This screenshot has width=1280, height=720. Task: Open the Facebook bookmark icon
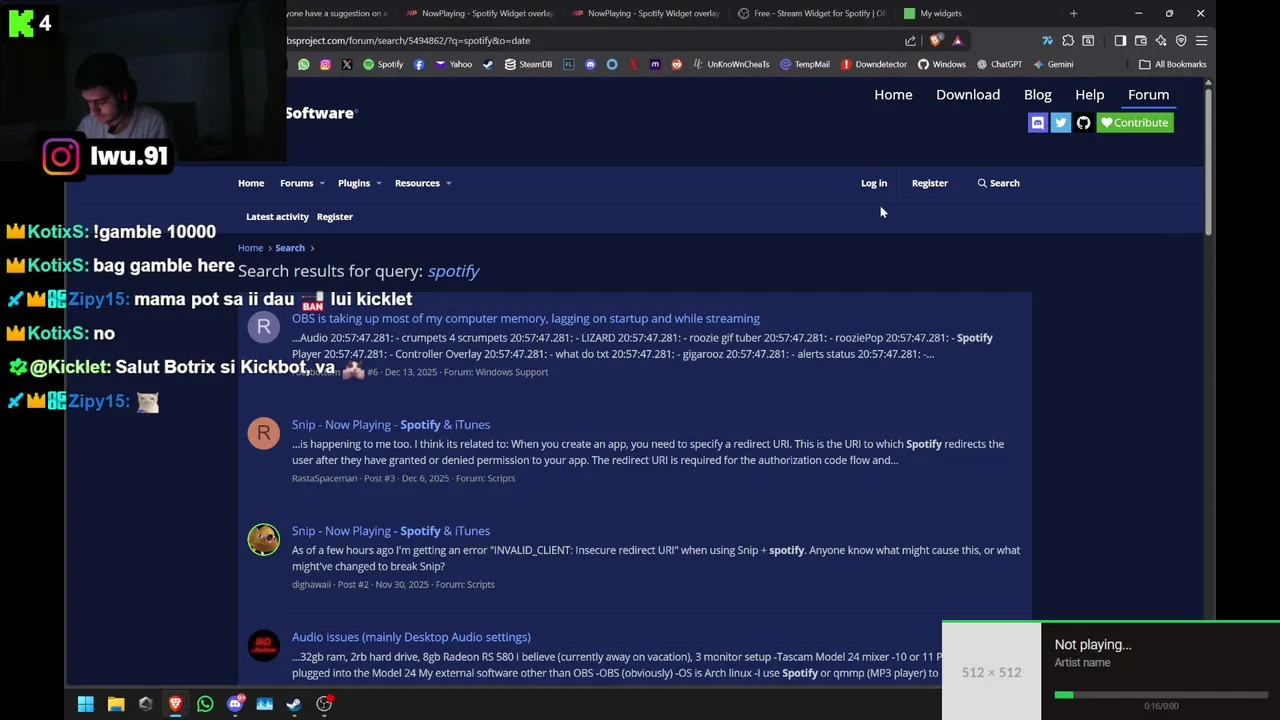418,64
